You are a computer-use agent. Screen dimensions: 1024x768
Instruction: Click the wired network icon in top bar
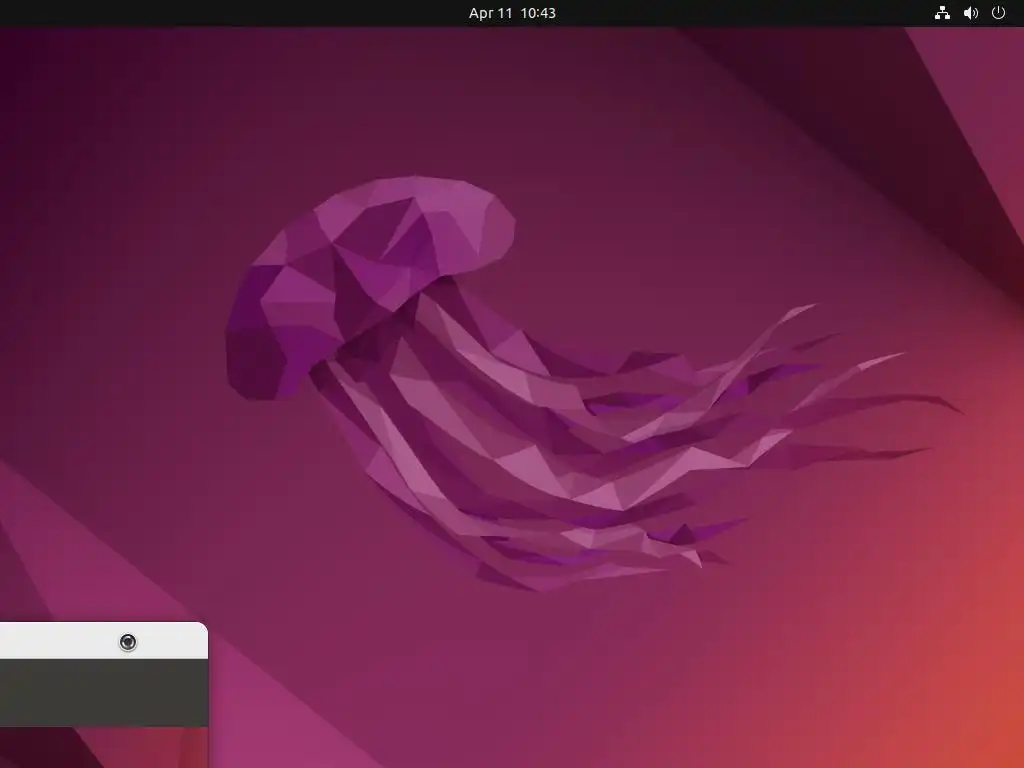point(942,13)
